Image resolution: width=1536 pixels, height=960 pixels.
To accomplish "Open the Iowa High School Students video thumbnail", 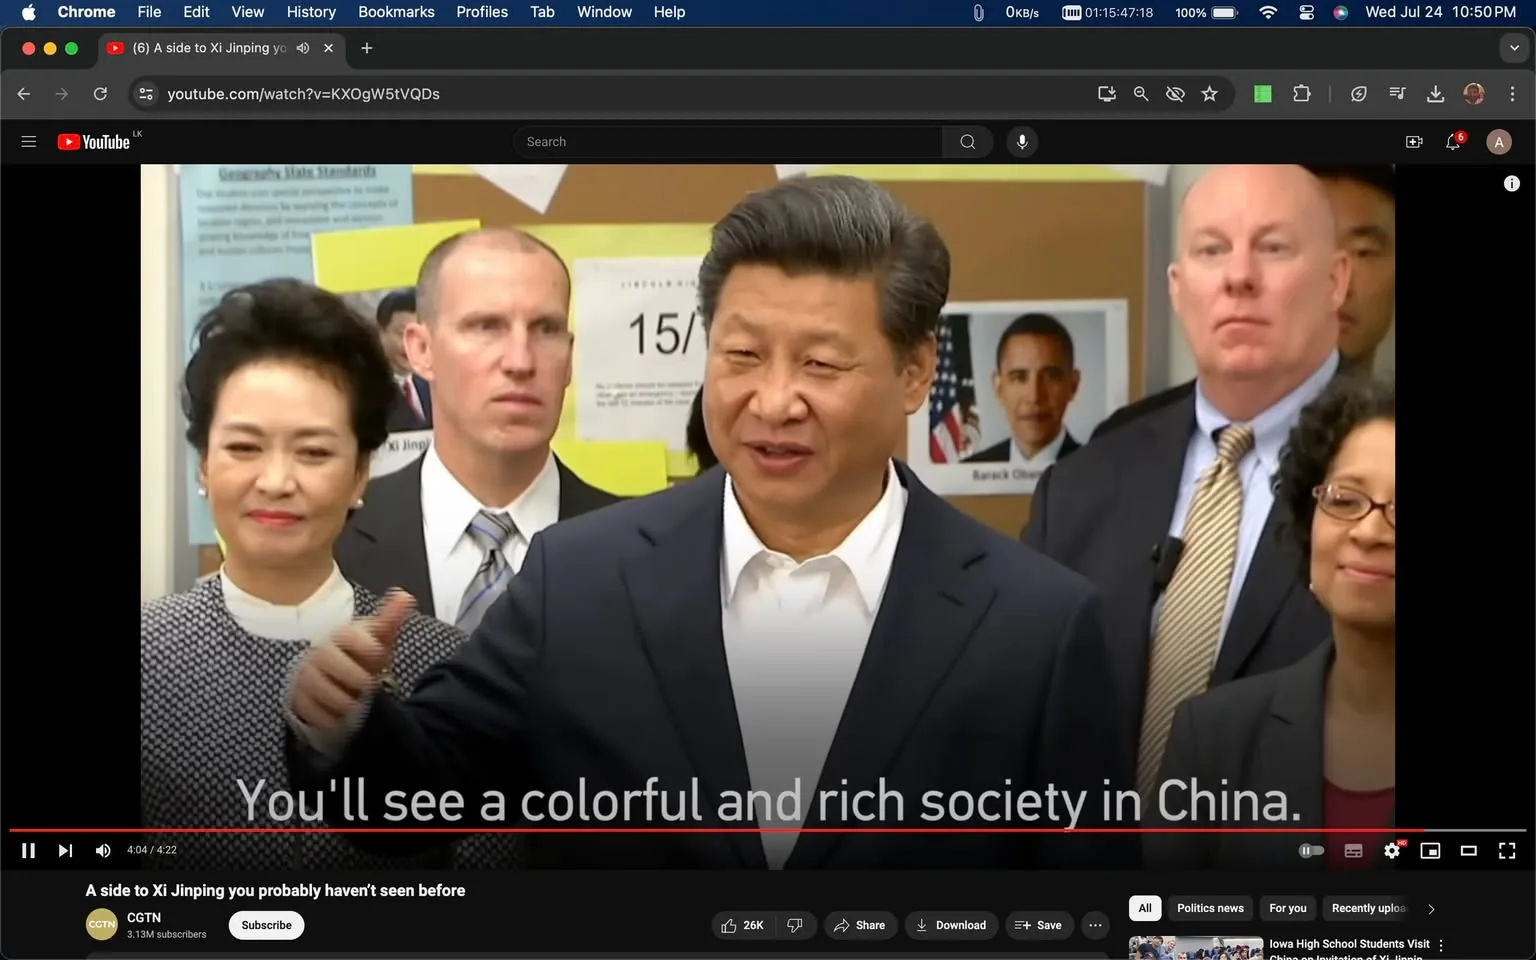I will [1195, 947].
